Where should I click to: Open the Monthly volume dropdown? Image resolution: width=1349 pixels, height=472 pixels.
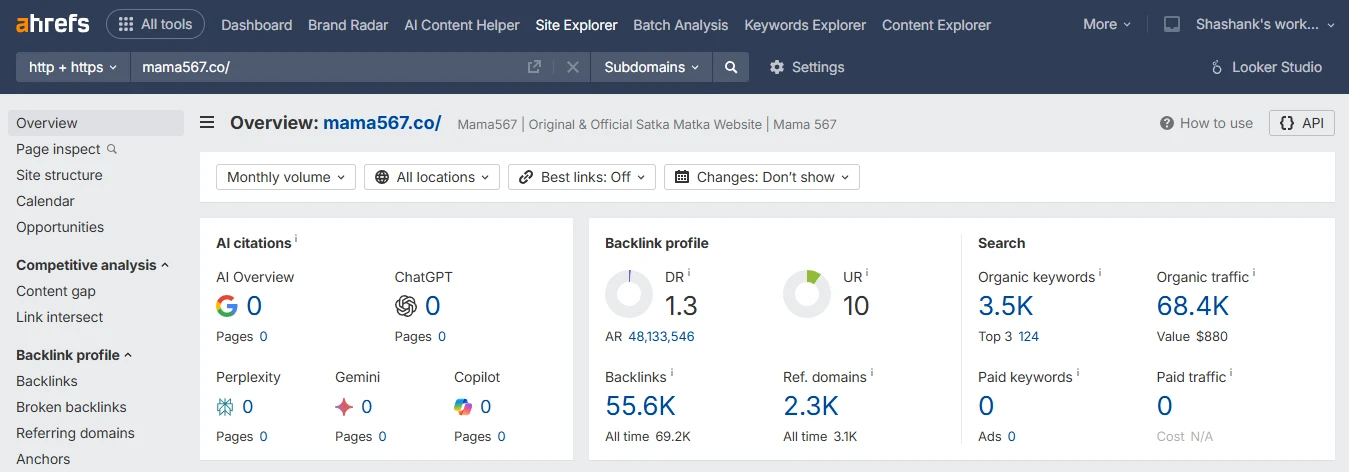286,177
